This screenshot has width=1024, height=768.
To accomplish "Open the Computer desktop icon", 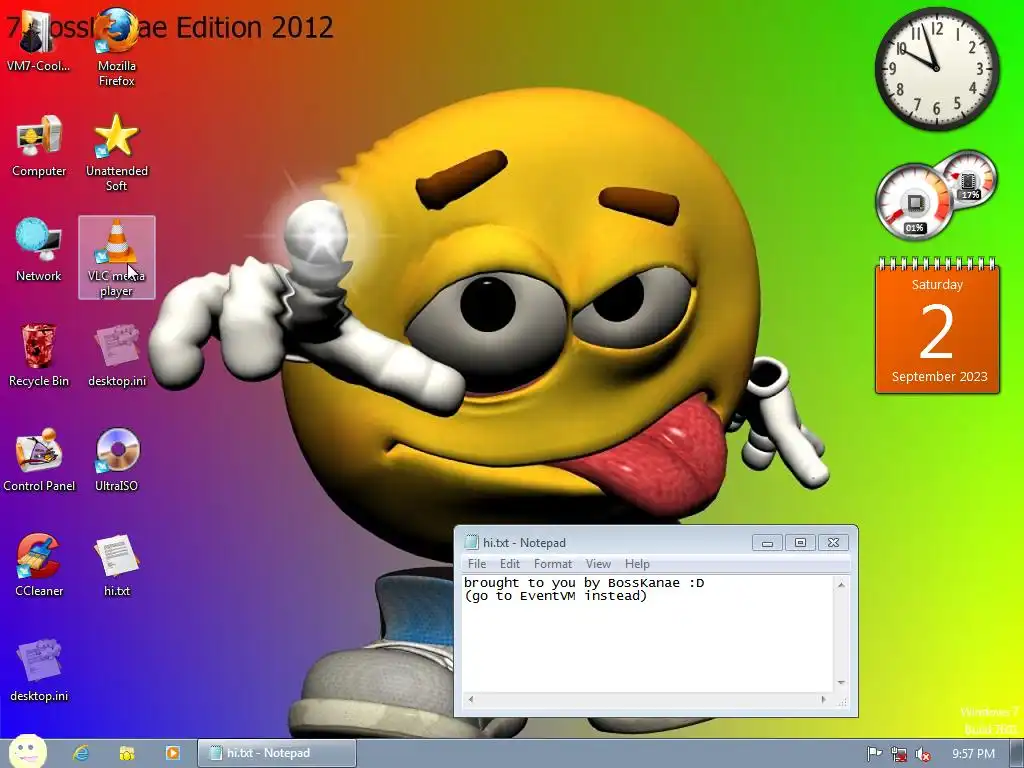I will [x=39, y=145].
